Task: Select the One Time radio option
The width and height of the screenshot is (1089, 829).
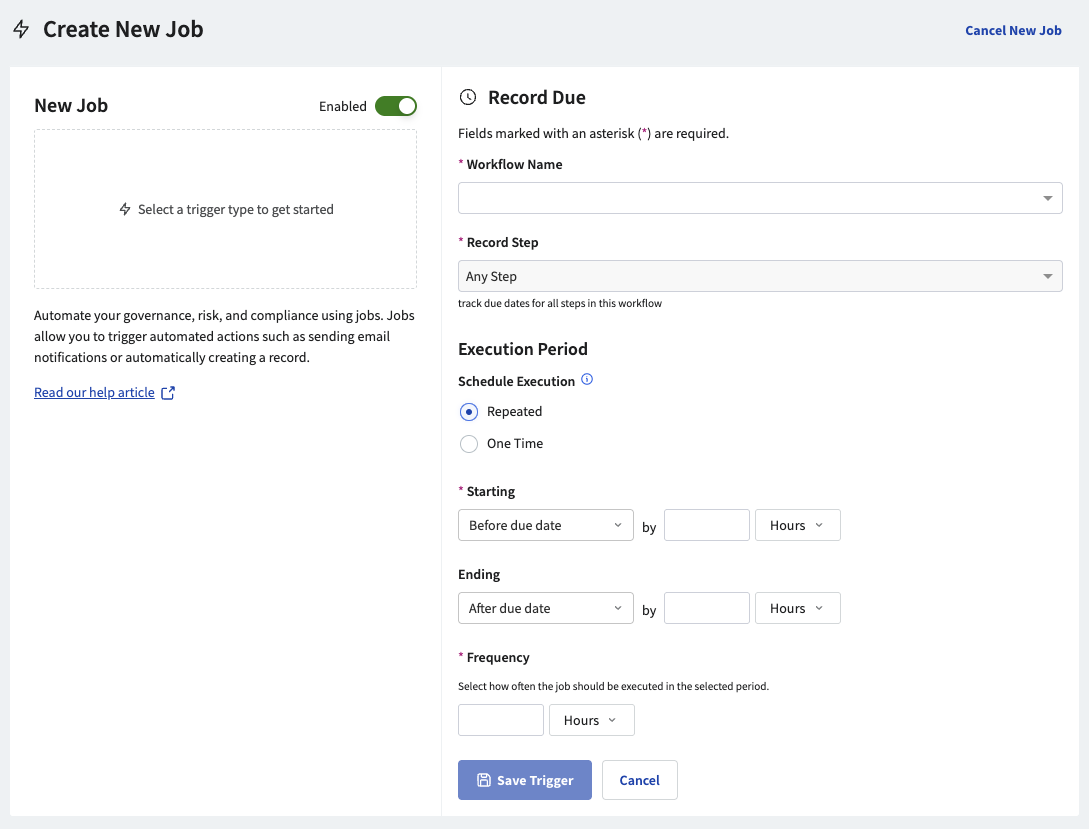Action: click(469, 444)
